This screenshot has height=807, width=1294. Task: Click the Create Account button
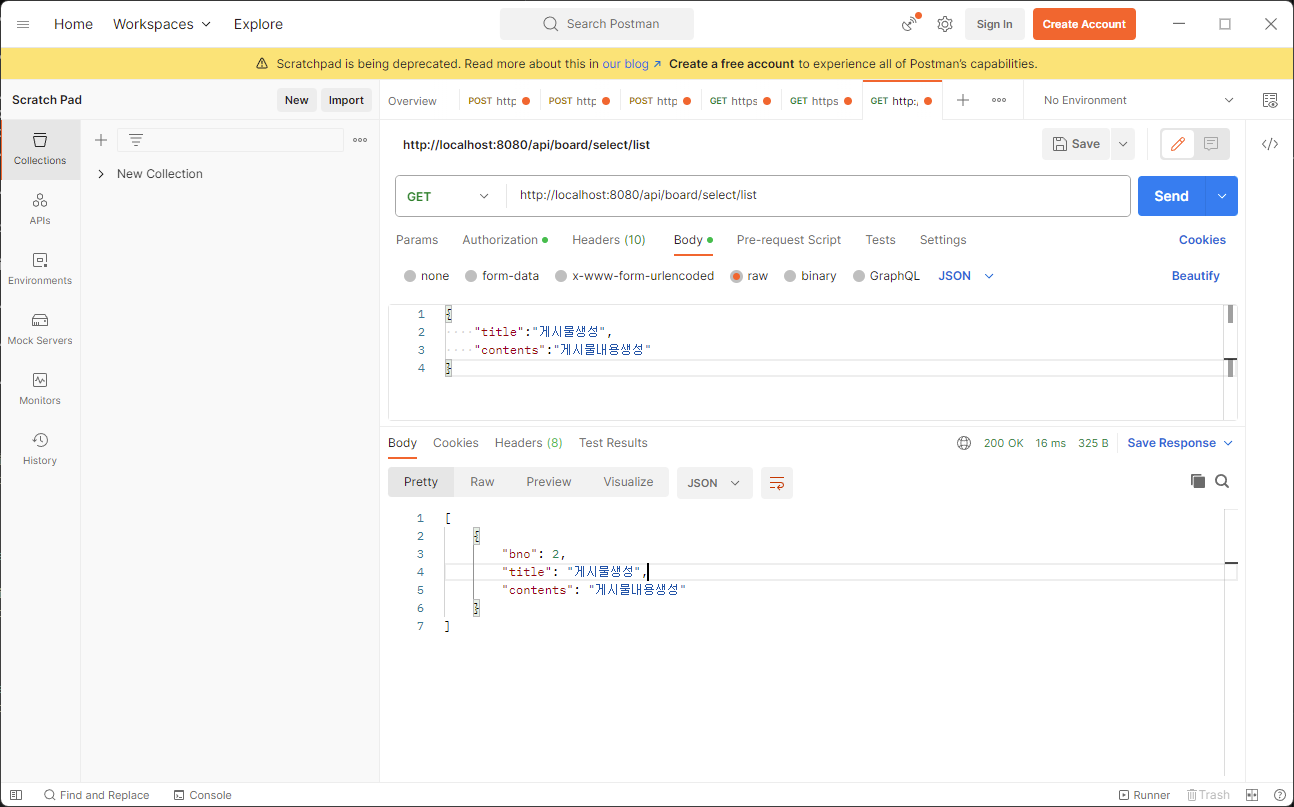point(1084,24)
